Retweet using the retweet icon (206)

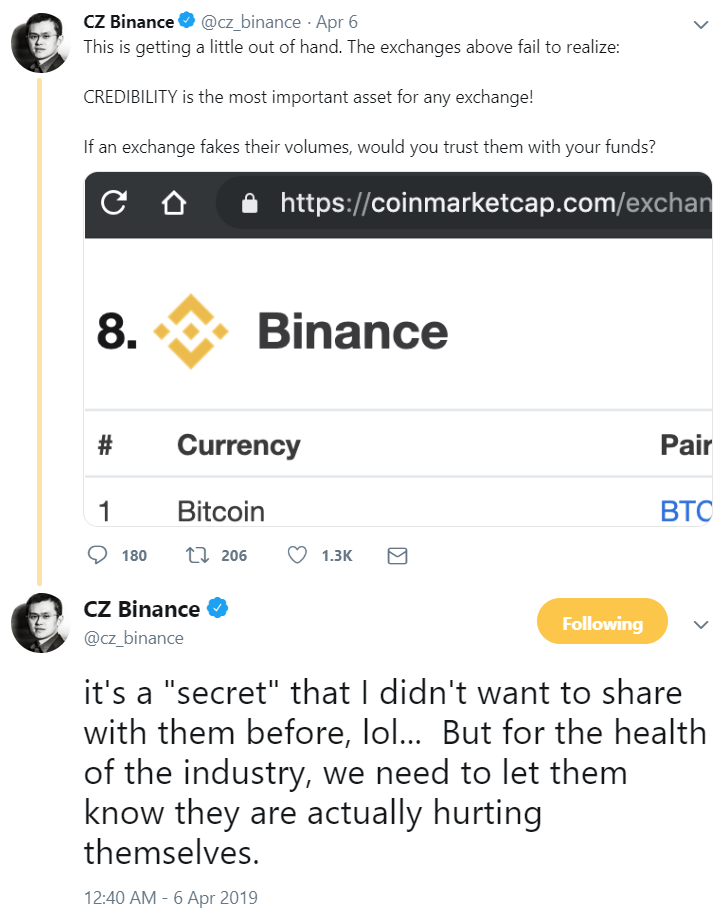(x=197, y=554)
